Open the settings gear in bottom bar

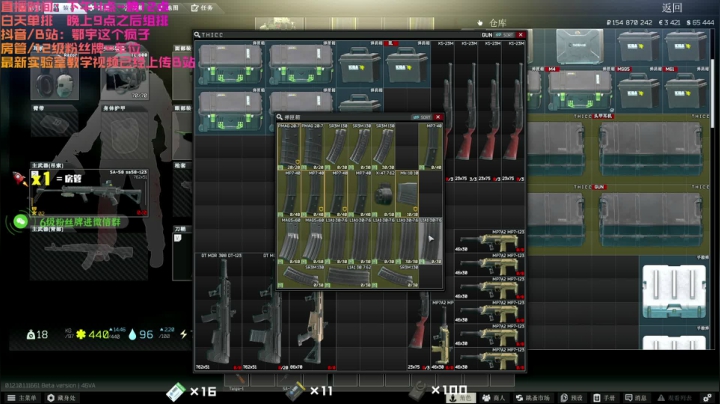click(708, 398)
